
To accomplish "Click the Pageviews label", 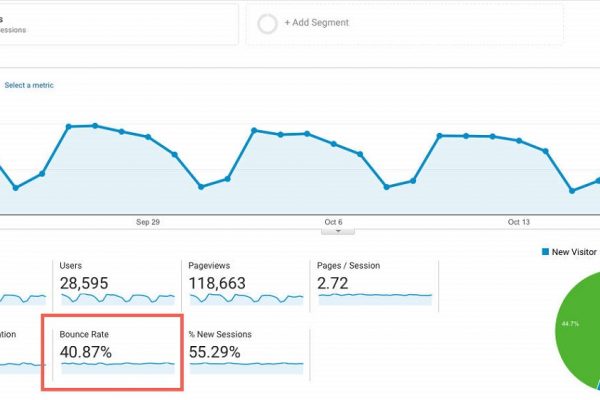I will pyautogui.click(x=209, y=266).
